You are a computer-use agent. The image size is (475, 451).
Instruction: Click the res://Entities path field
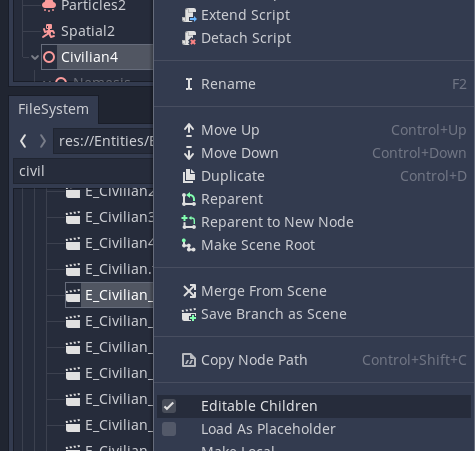(x=103, y=141)
